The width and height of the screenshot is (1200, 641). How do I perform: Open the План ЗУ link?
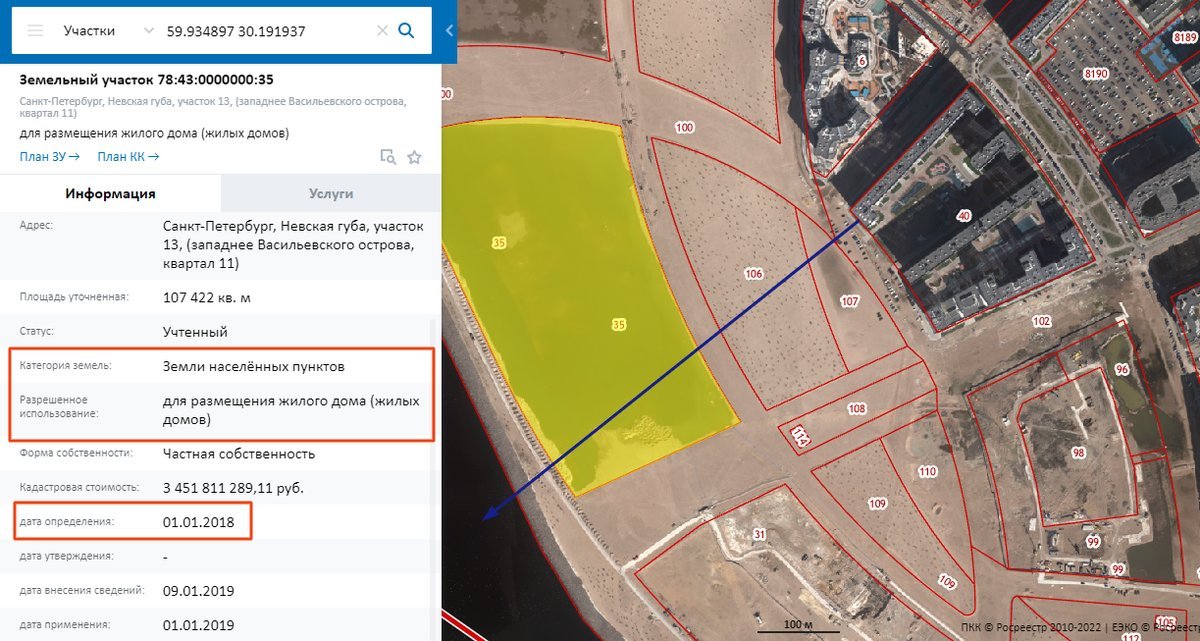(49, 157)
